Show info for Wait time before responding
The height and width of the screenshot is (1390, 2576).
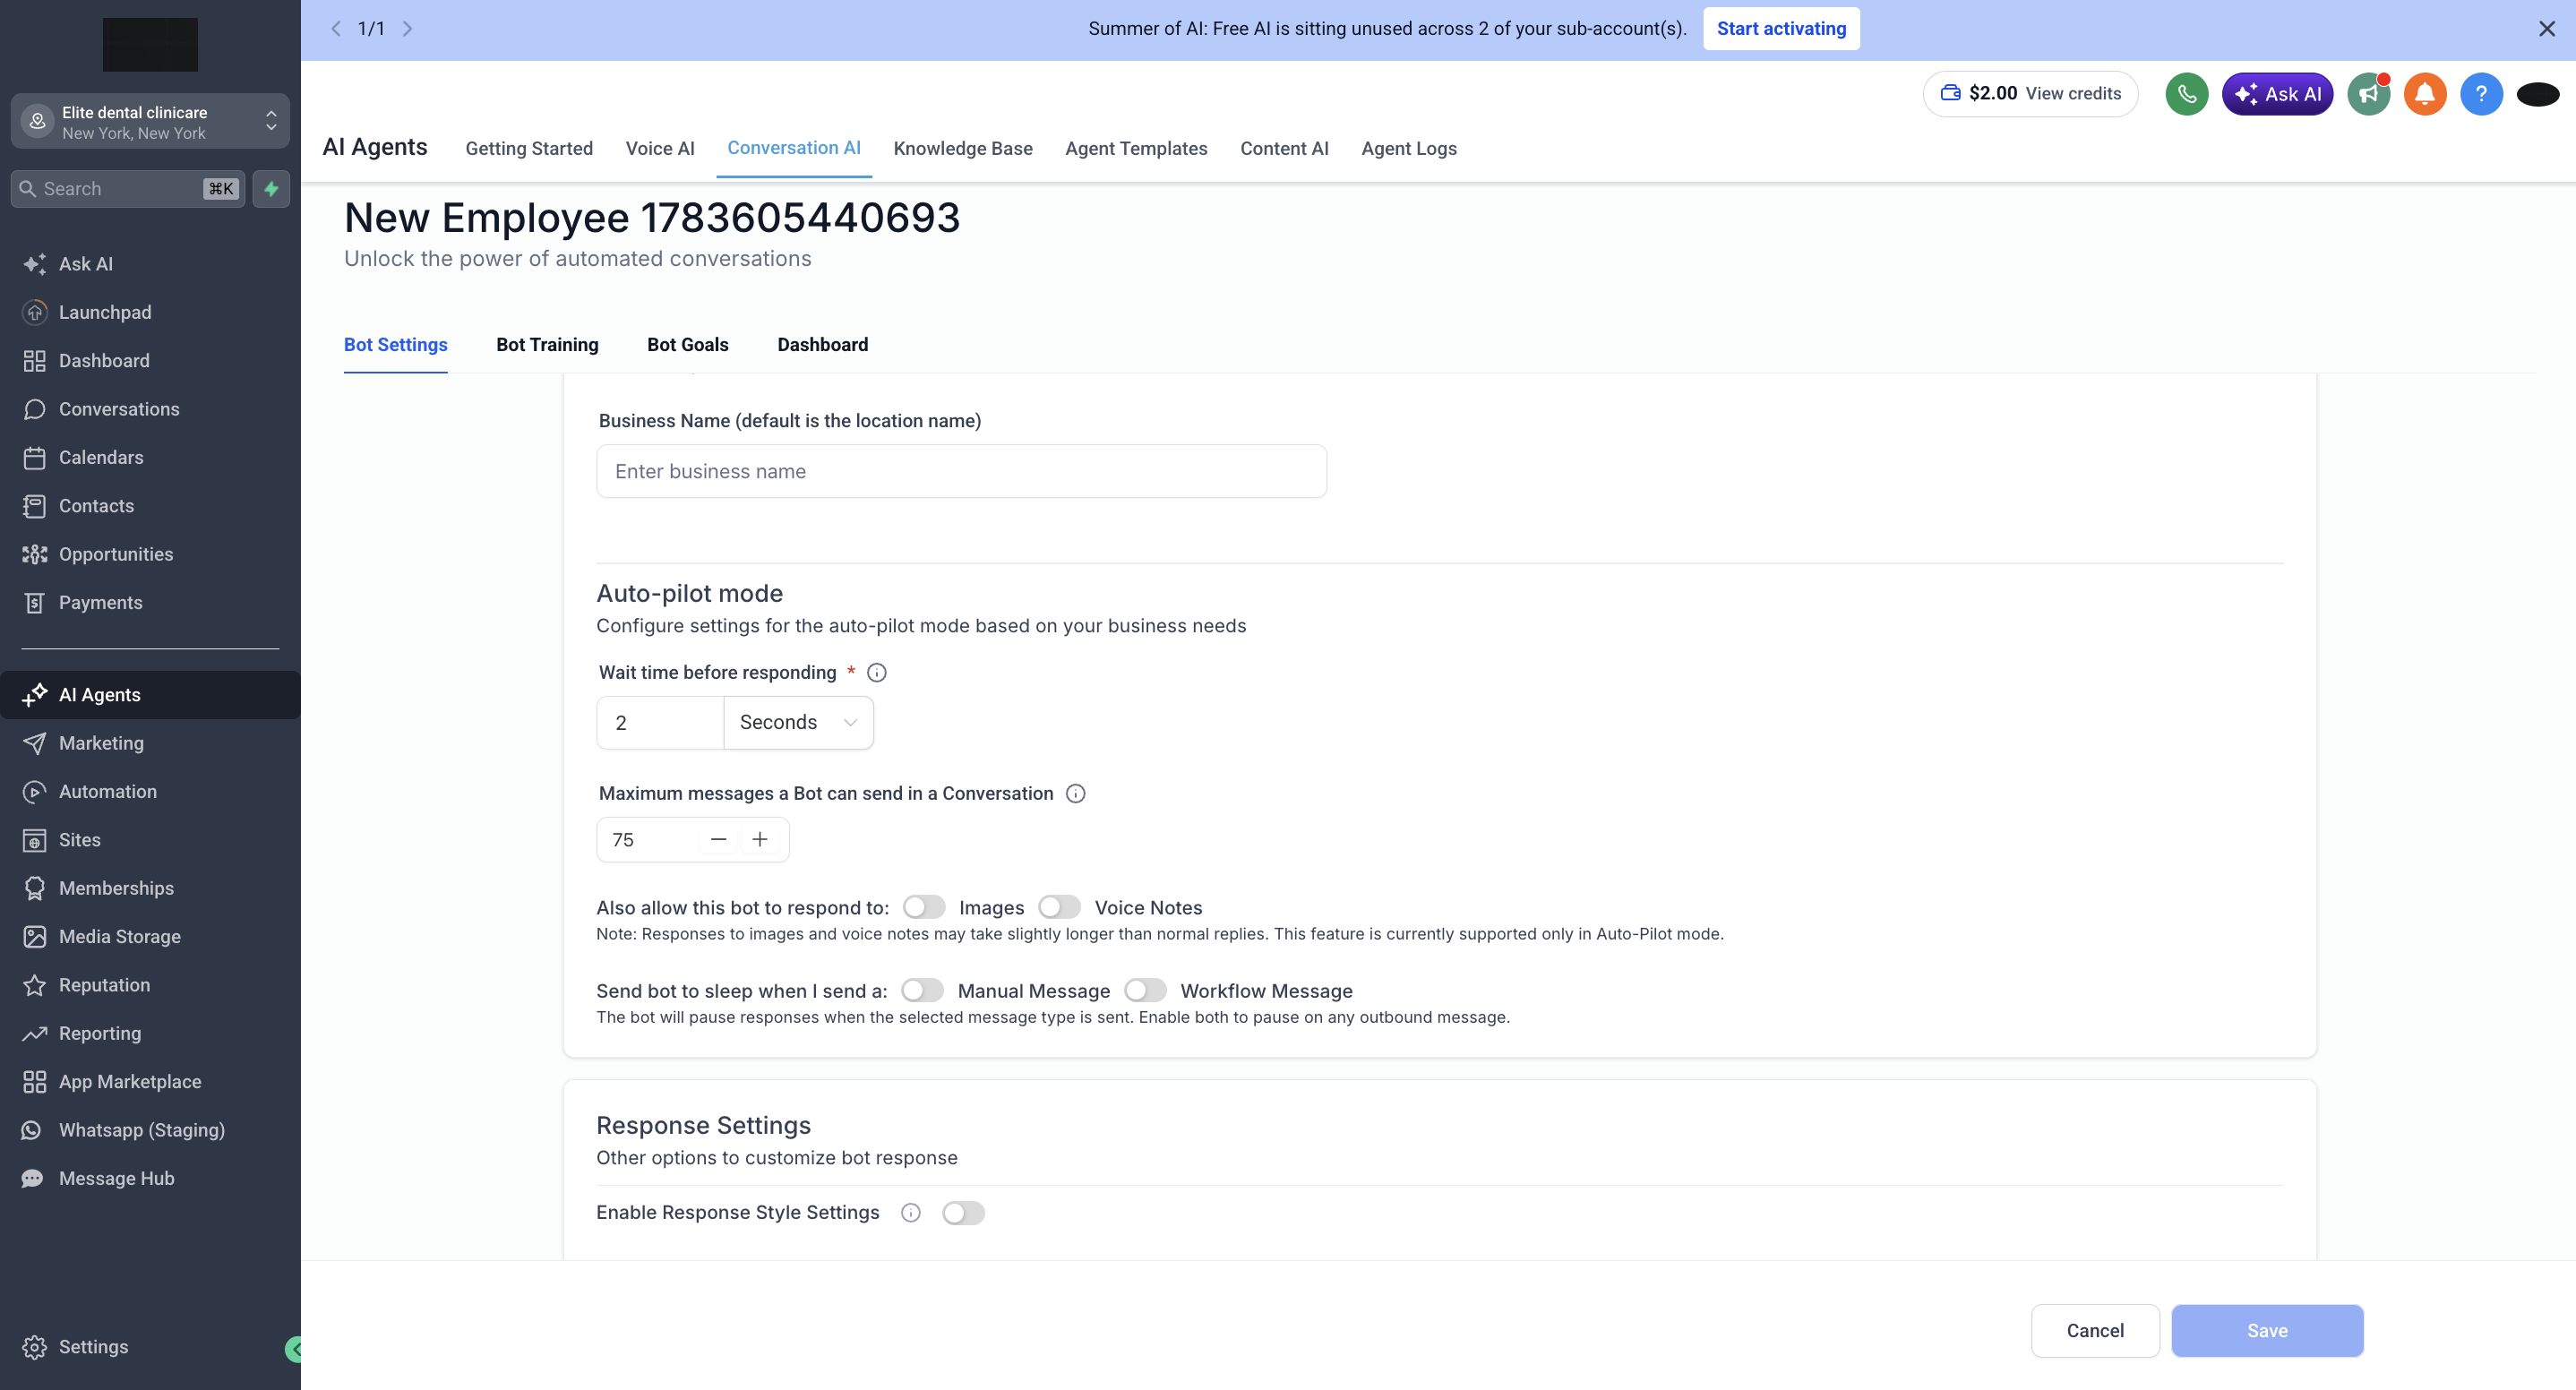pos(877,673)
